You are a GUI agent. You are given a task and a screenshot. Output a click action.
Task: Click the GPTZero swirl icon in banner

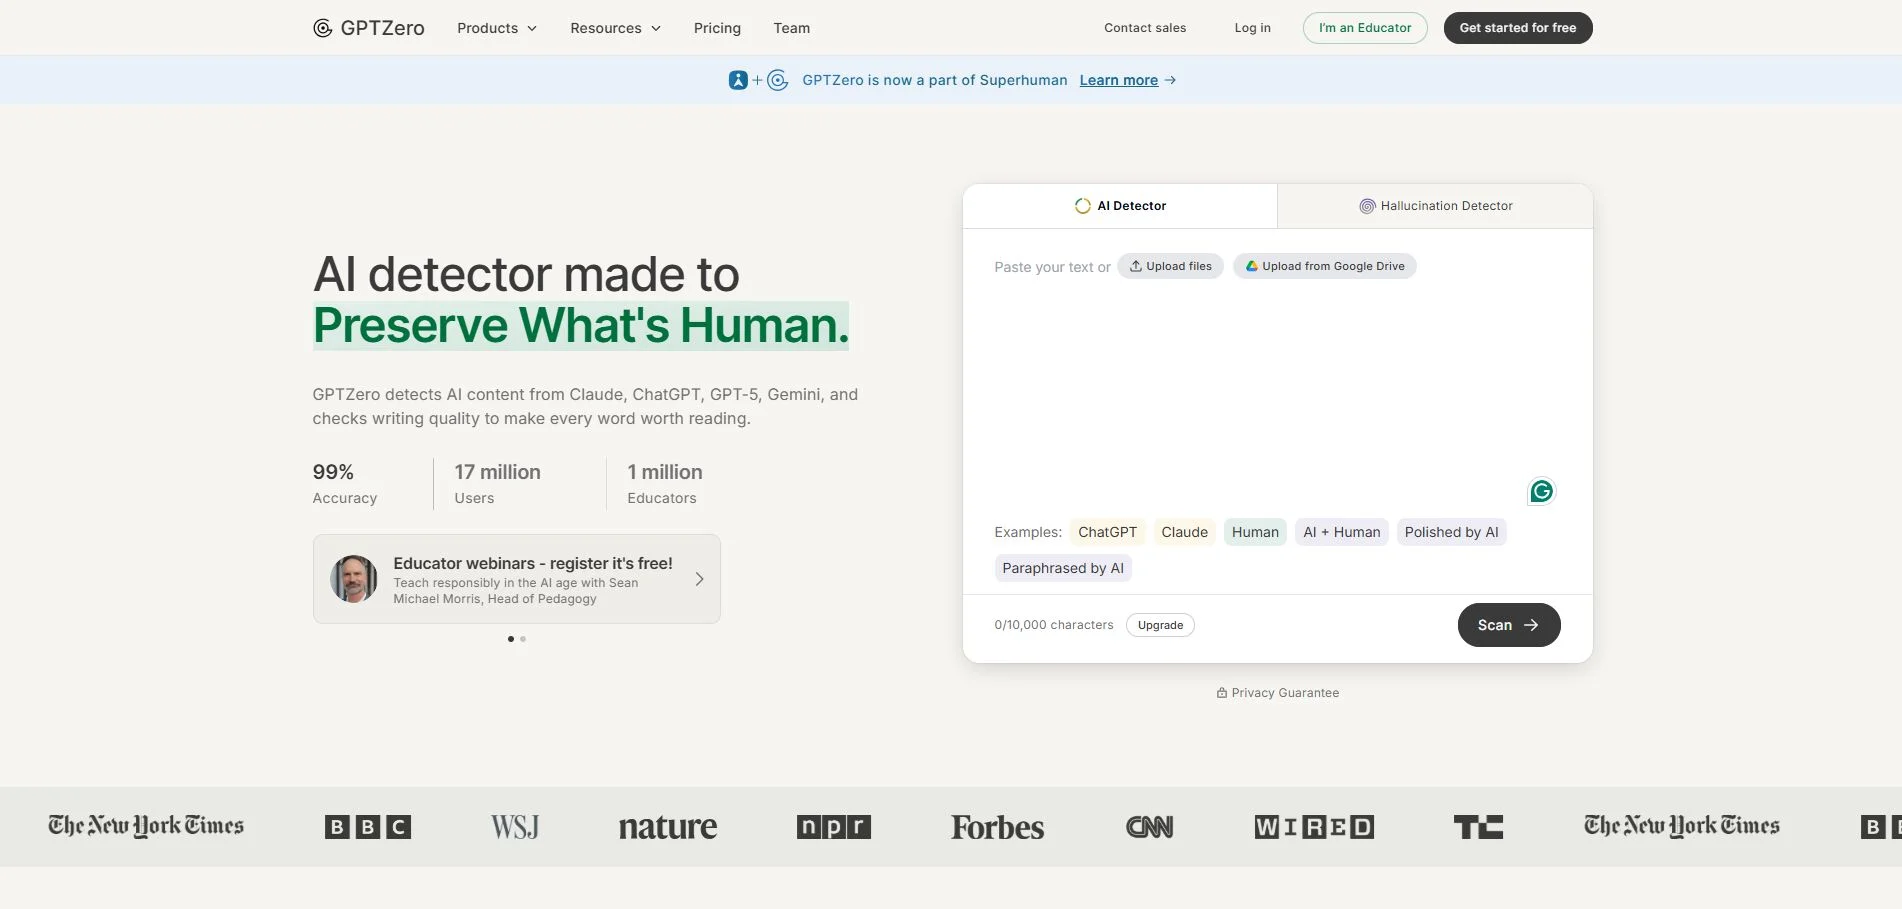click(777, 80)
